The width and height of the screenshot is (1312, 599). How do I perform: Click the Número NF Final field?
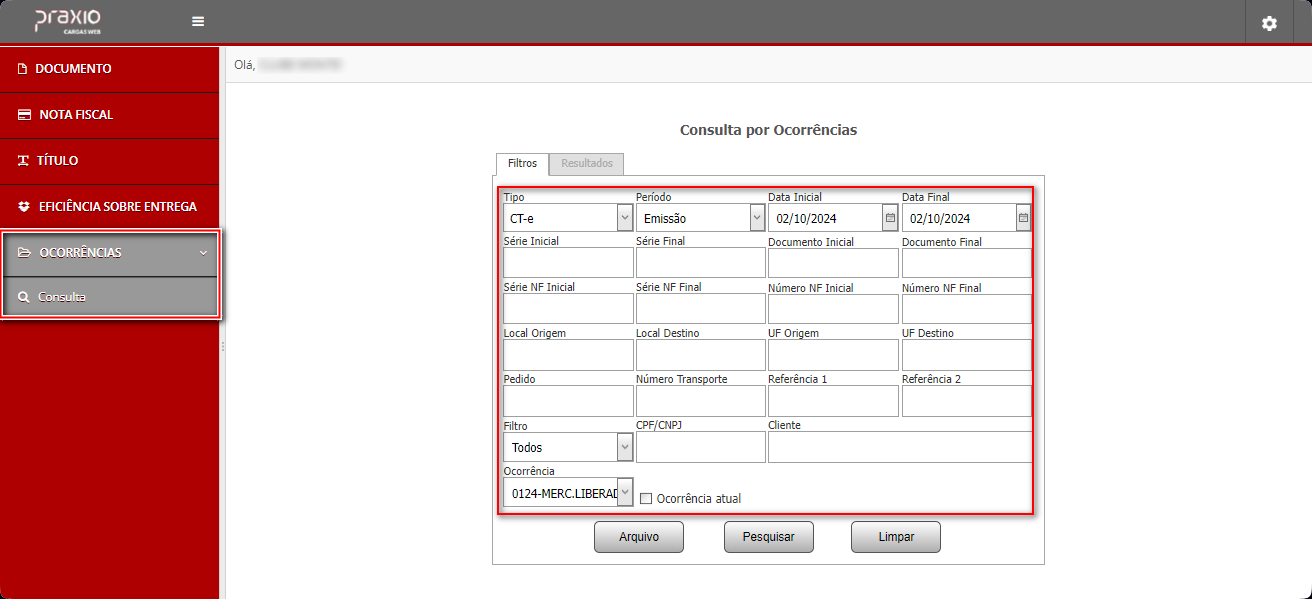[967, 309]
